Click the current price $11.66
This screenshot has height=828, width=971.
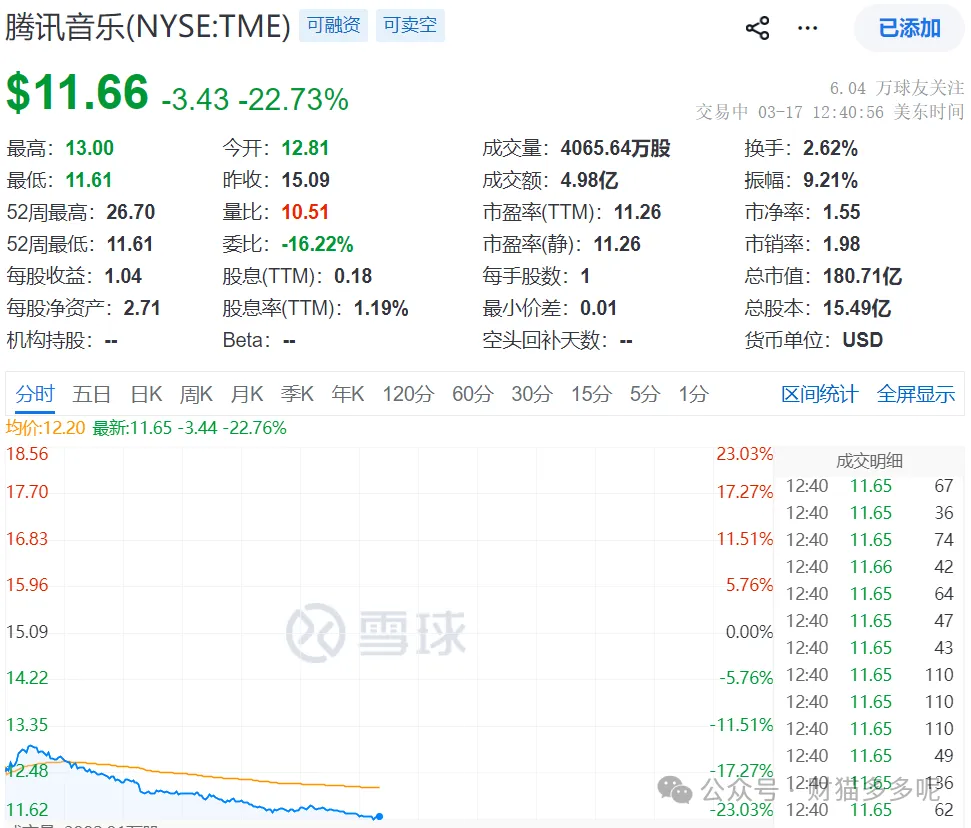(x=77, y=92)
